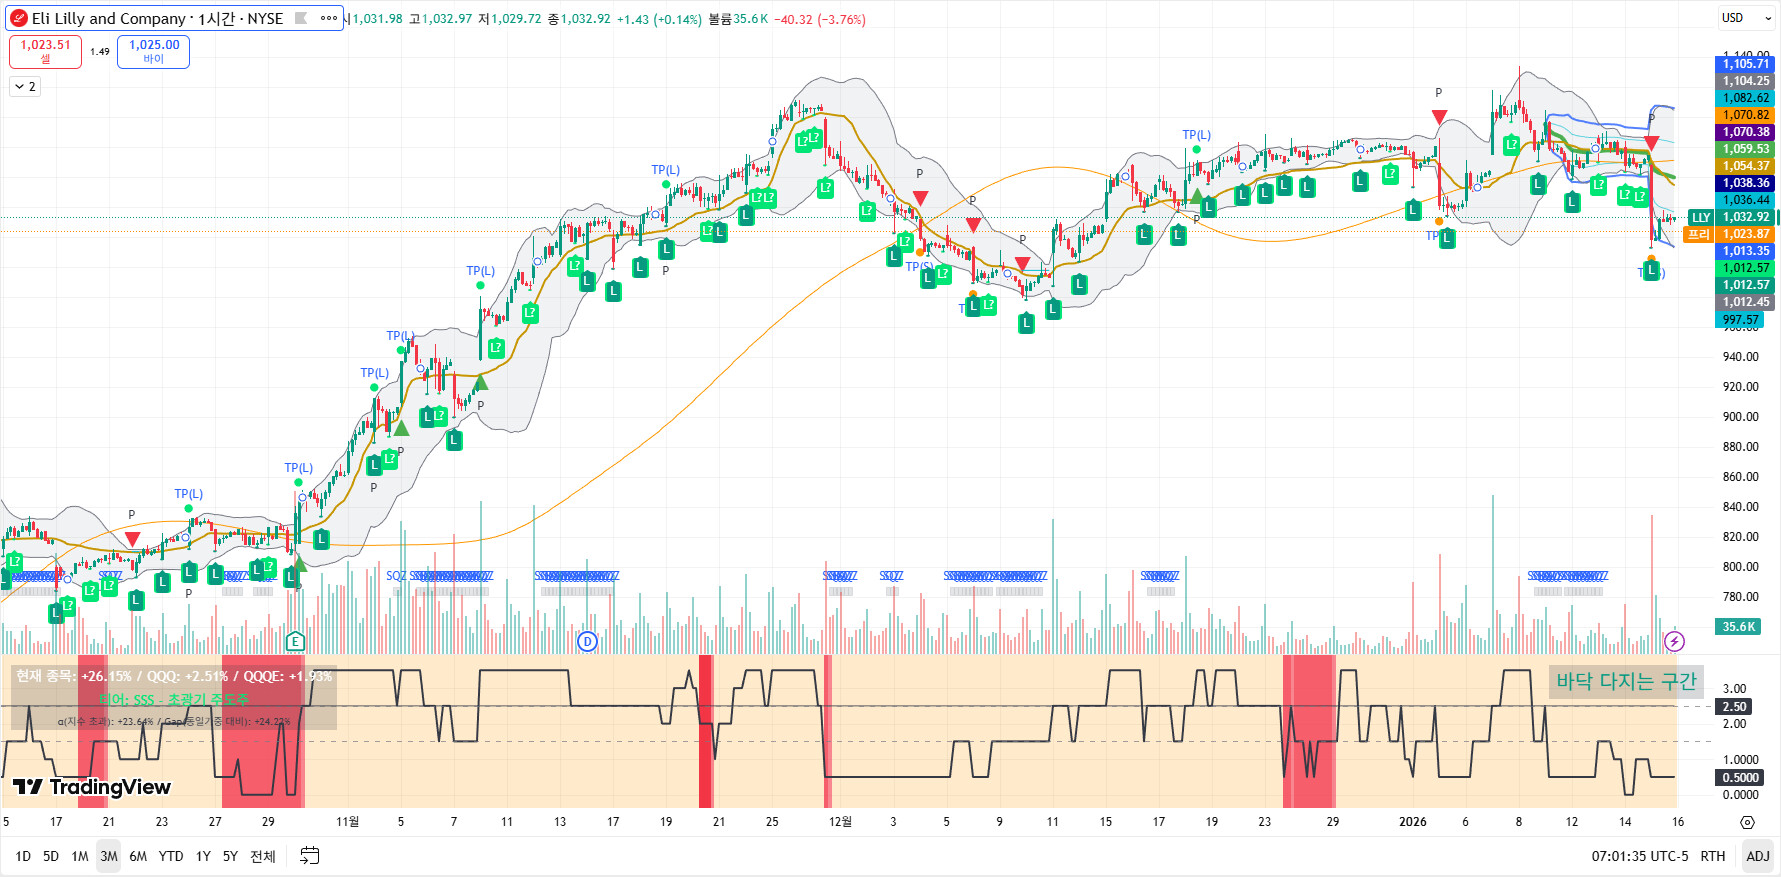Click the TP(S) label in December
Image resolution: width=1781 pixels, height=877 pixels.
919,267
